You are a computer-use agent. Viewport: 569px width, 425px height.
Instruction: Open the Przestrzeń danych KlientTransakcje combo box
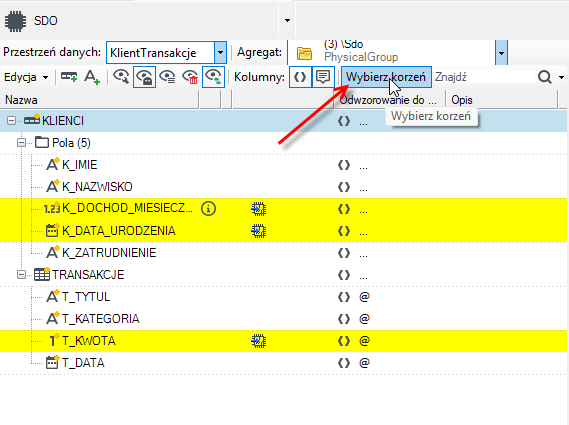tap(166, 53)
